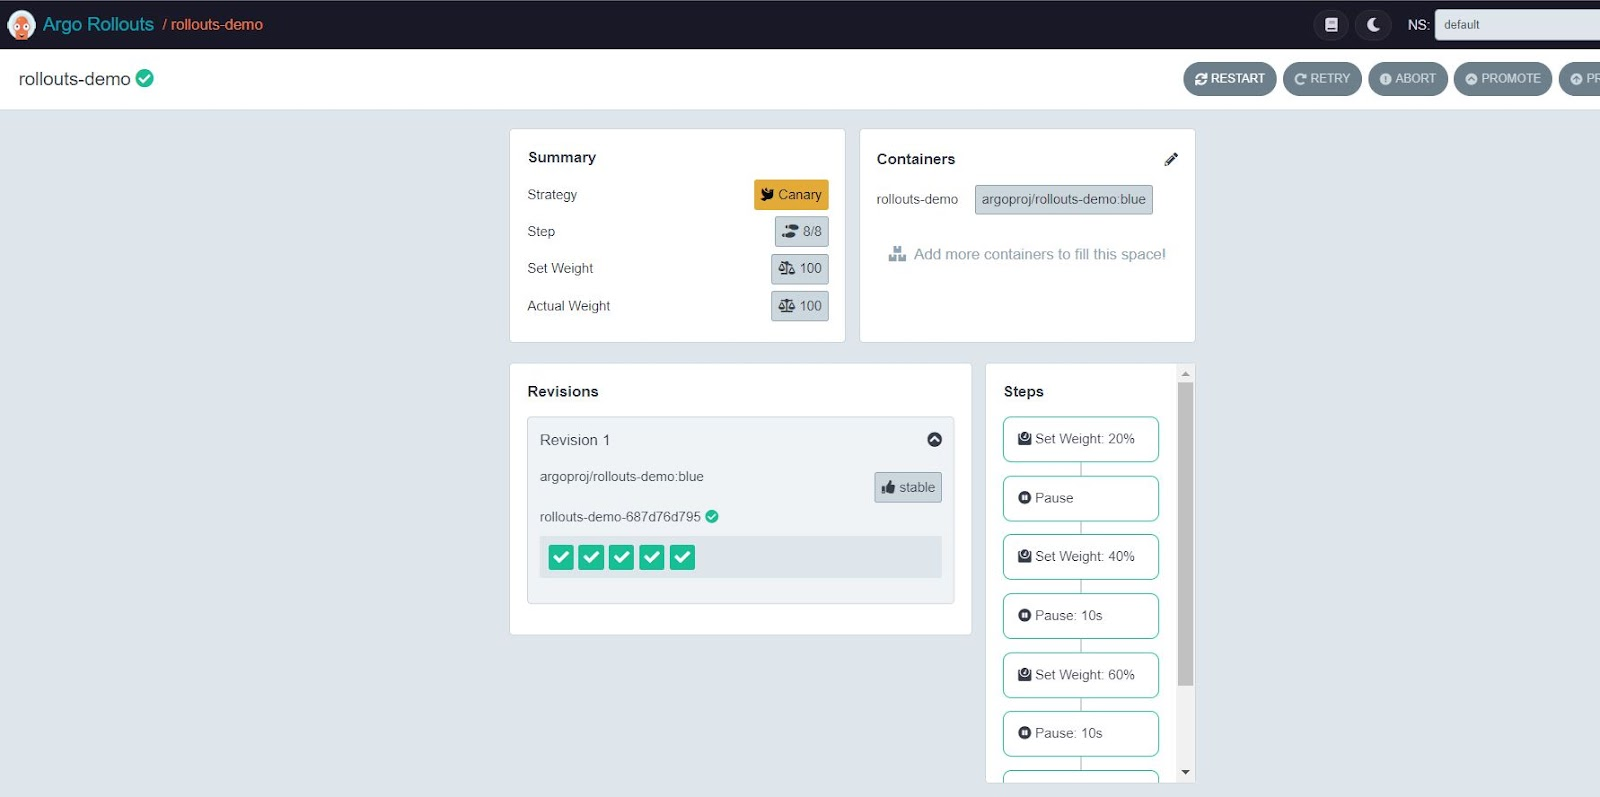Screen dimensions: 1600x797
Task: Click the Steps scrollbar down arrow
Action: click(x=1186, y=772)
